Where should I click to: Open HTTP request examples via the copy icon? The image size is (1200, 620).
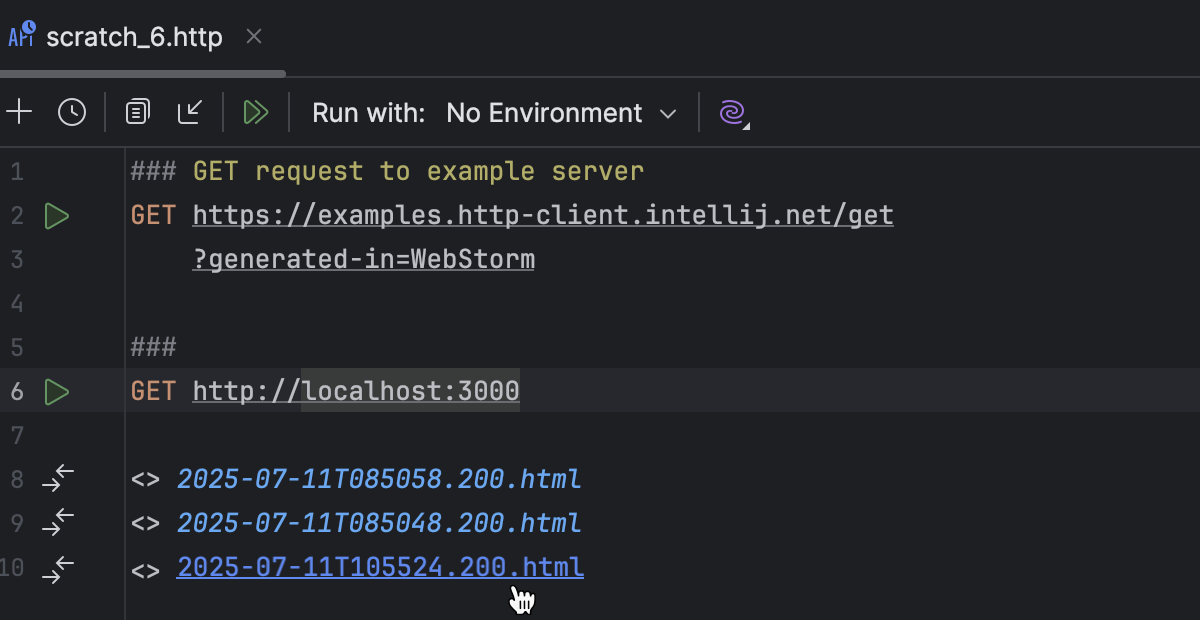click(x=136, y=112)
